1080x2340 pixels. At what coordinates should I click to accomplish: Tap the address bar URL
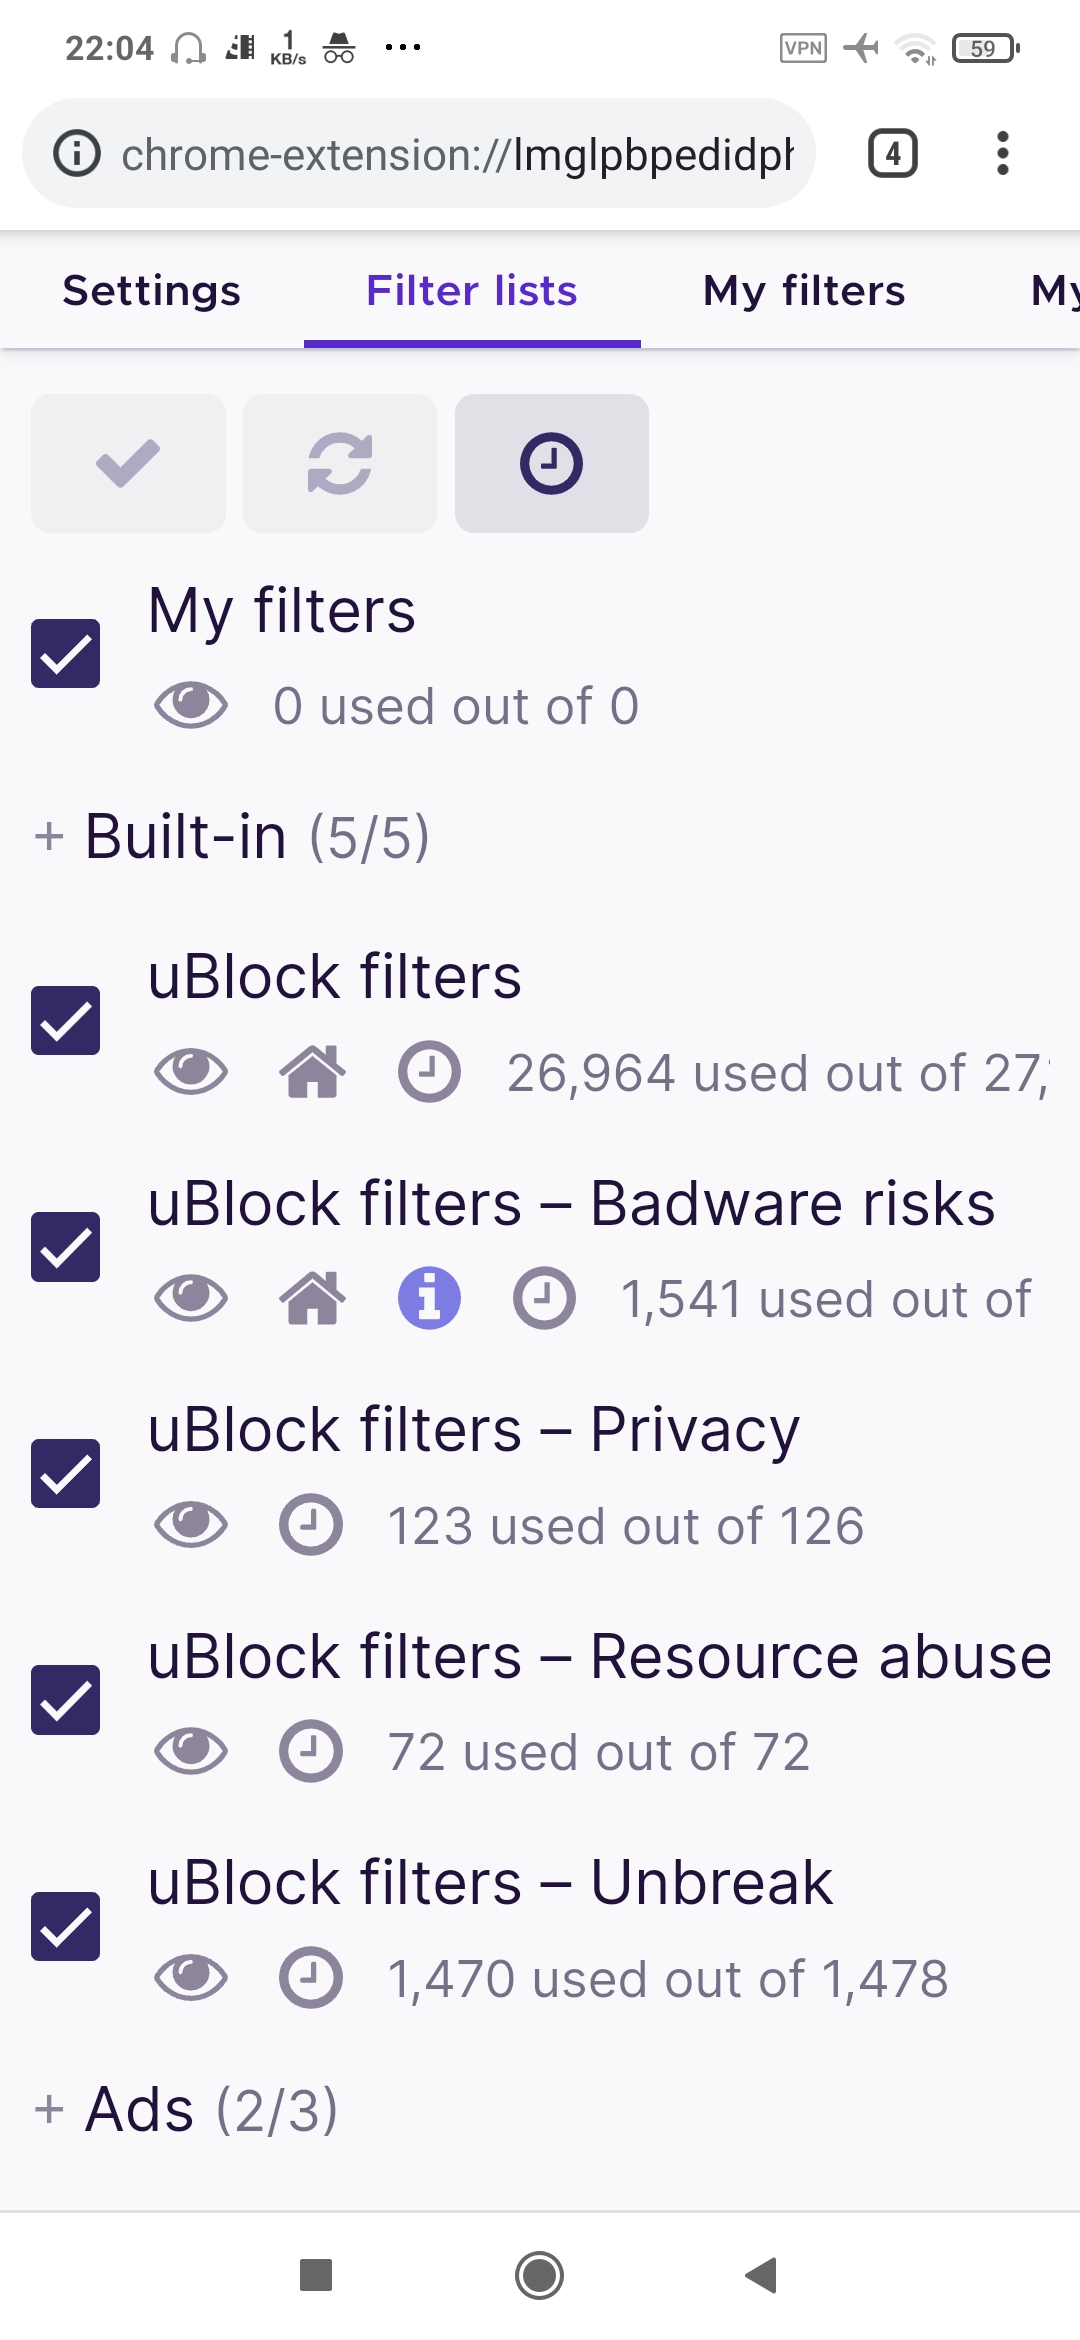tap(450, 152)
